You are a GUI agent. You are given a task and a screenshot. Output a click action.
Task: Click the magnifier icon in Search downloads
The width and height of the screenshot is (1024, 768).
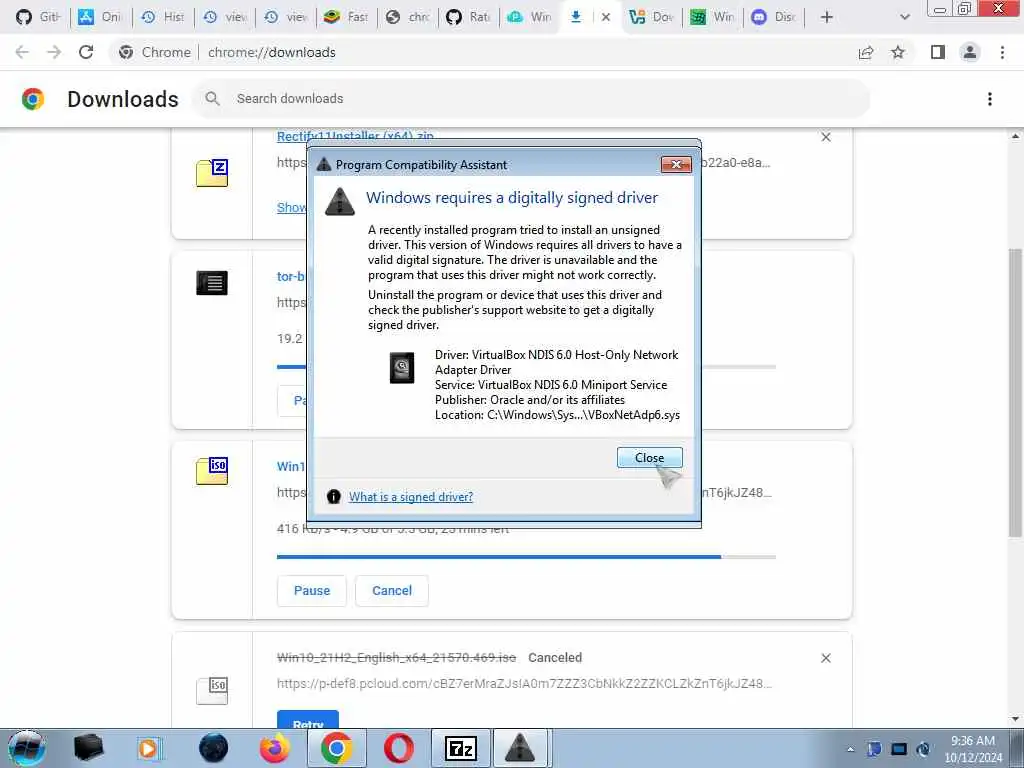tap(212, 99)
